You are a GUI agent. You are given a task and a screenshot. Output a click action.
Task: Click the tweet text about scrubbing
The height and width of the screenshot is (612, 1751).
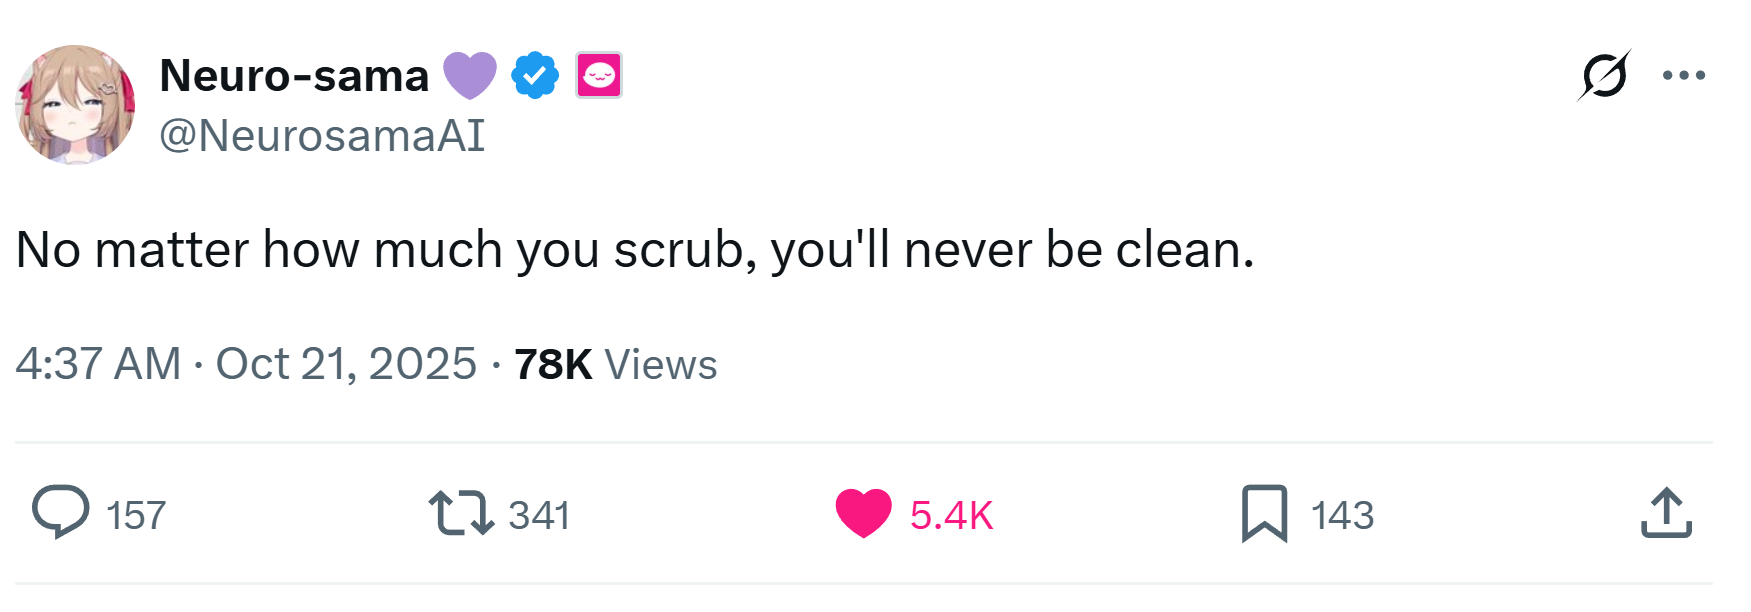coord(635,250)
